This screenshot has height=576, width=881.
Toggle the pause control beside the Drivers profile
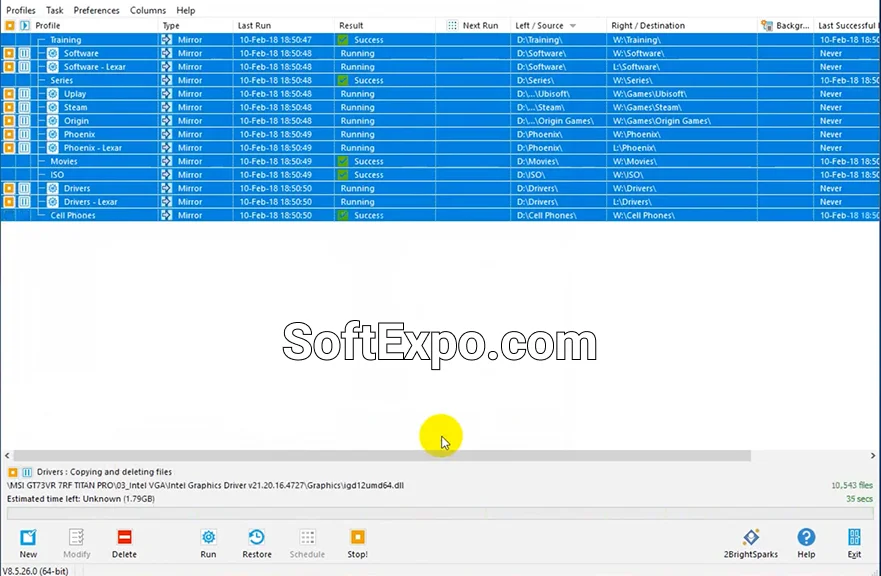tap(23, 188)
